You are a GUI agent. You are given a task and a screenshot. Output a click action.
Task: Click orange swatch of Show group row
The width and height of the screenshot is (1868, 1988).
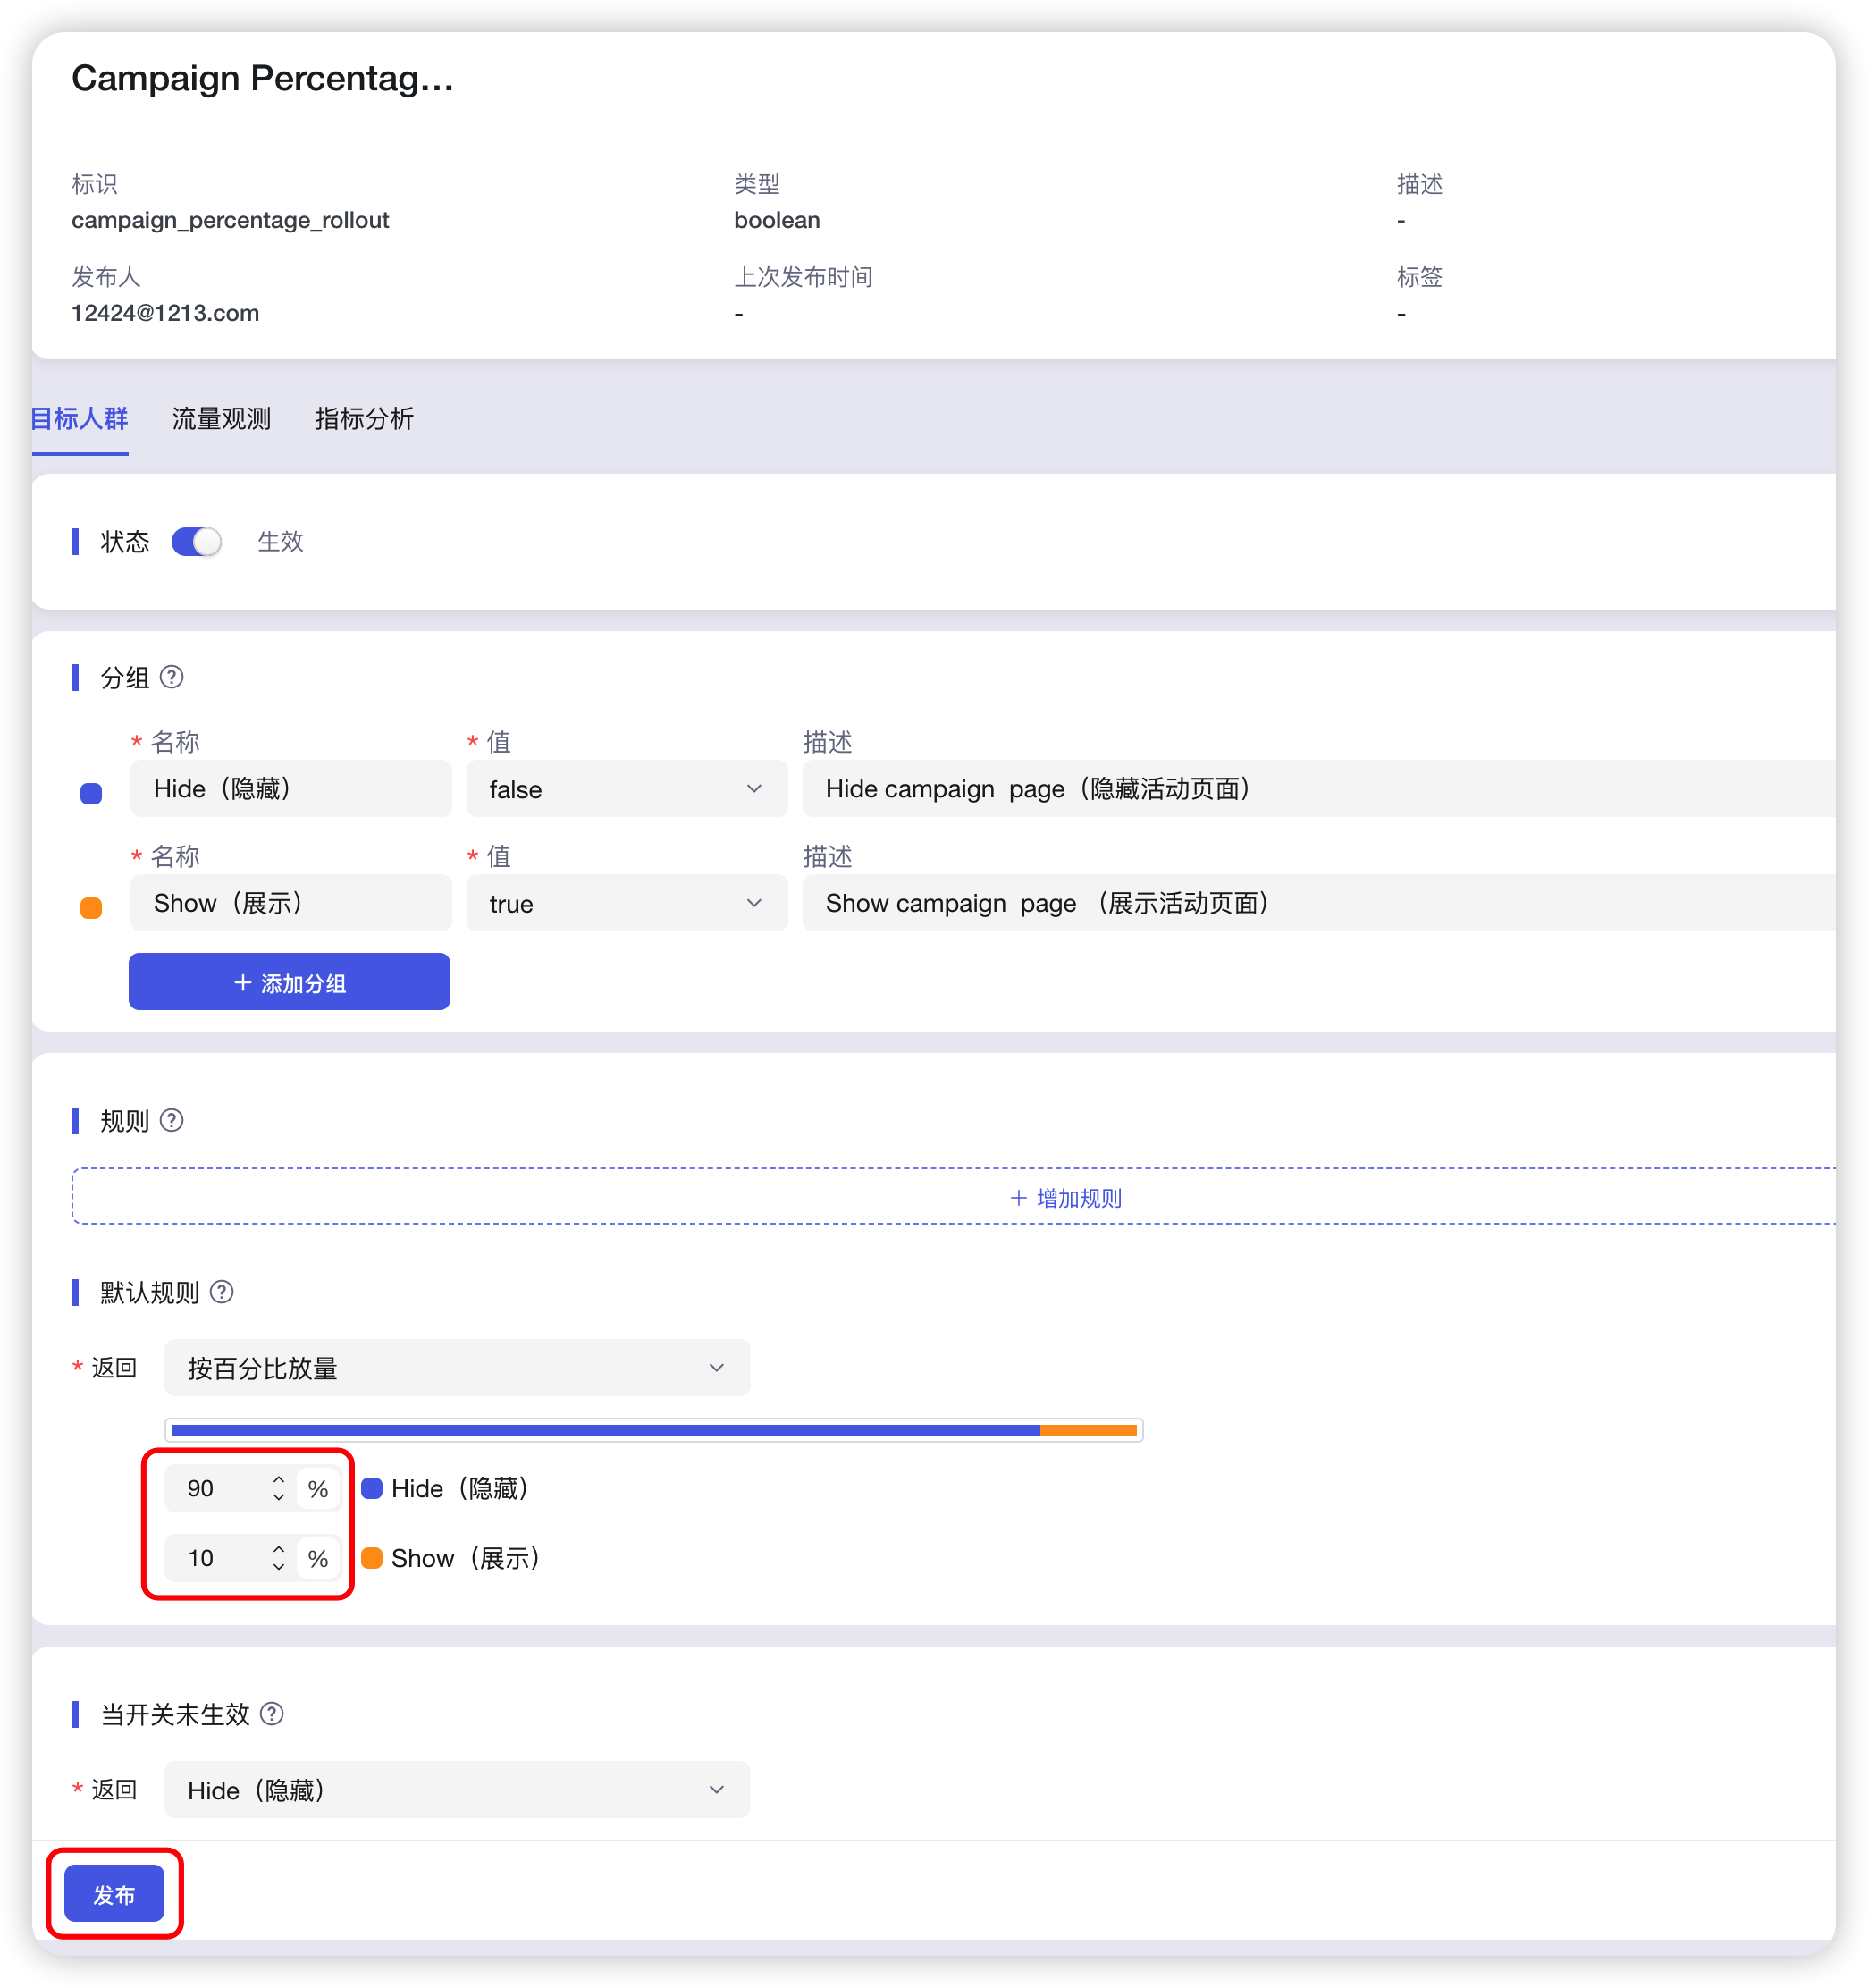[91, 907]
